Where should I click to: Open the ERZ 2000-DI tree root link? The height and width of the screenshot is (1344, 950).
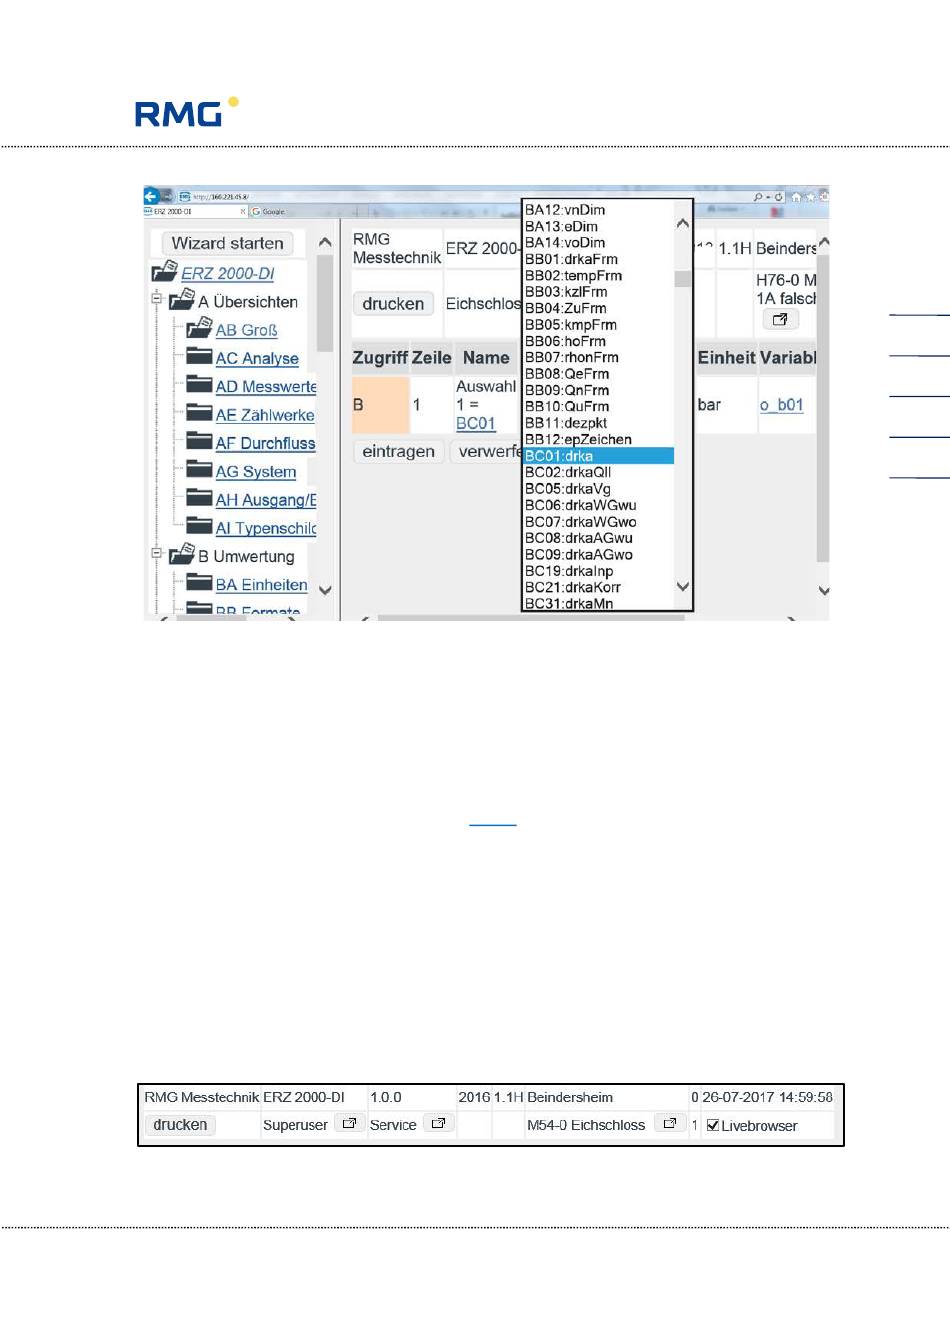[x=227, y=273]
